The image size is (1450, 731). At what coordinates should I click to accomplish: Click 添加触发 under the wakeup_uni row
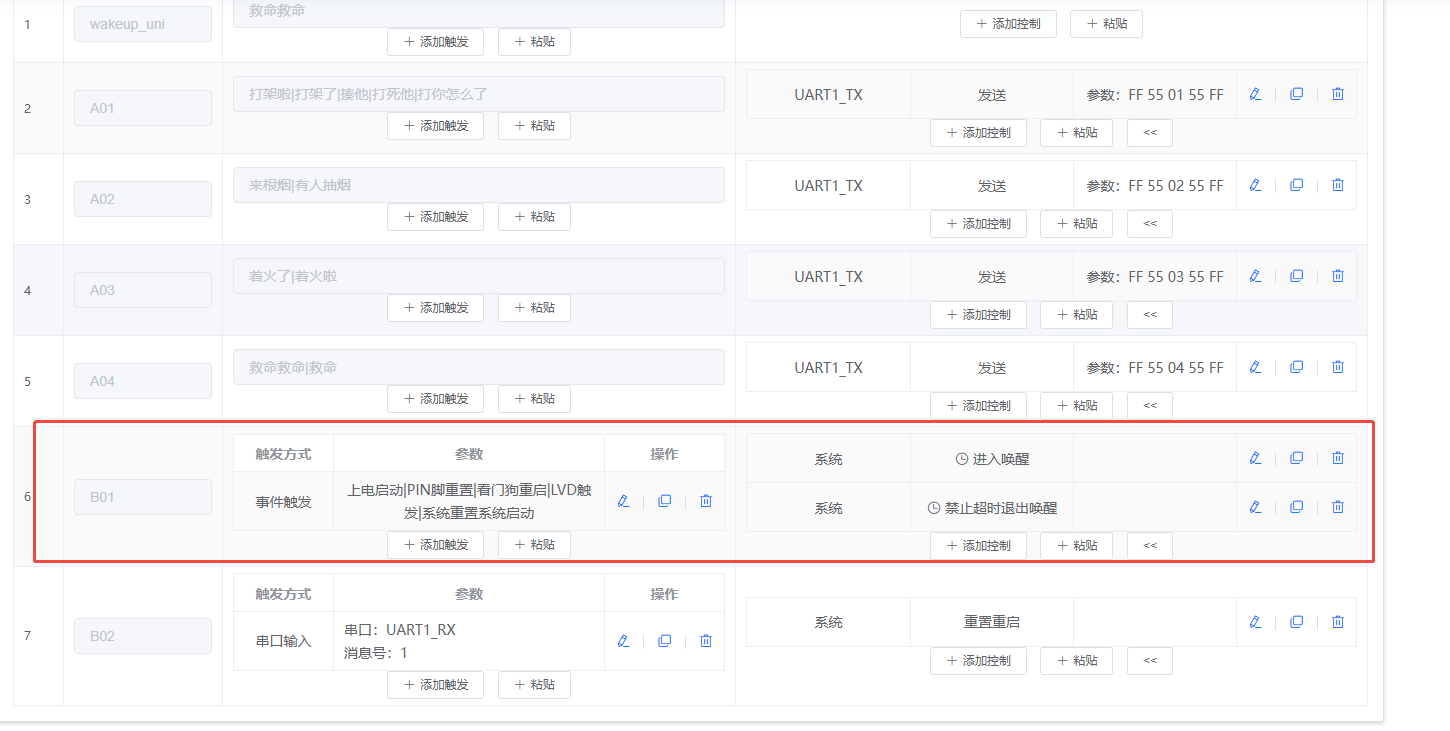click(435, 41)
